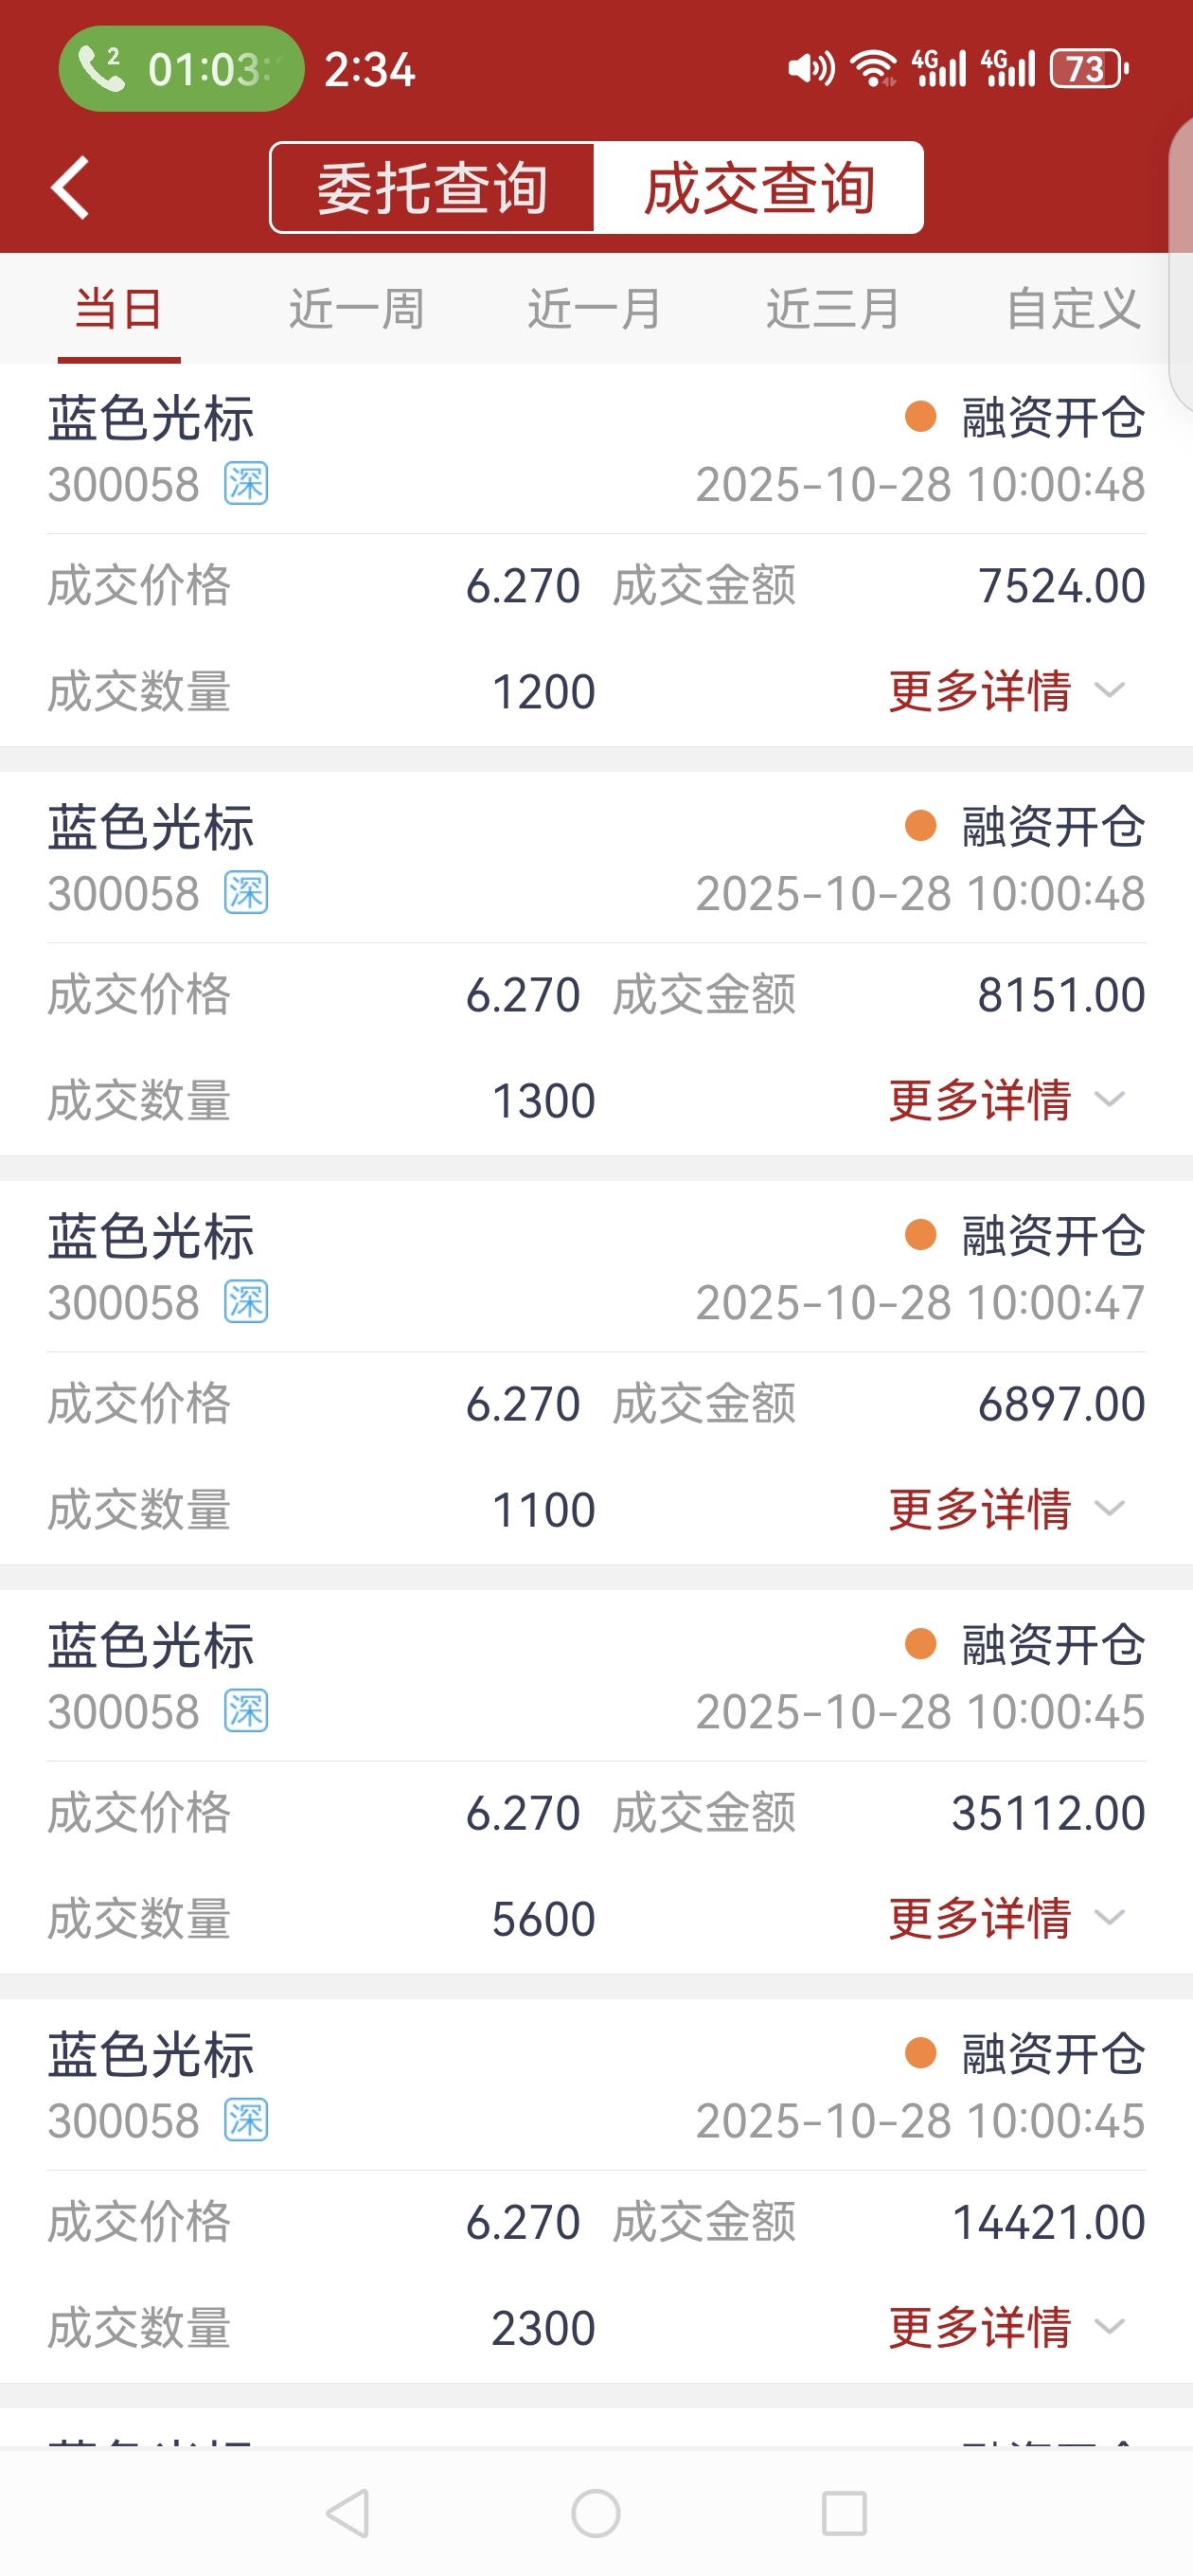Select the 成交查询 segment
The width and height of the screenshot is (1193, 2576).
point(759,188)
